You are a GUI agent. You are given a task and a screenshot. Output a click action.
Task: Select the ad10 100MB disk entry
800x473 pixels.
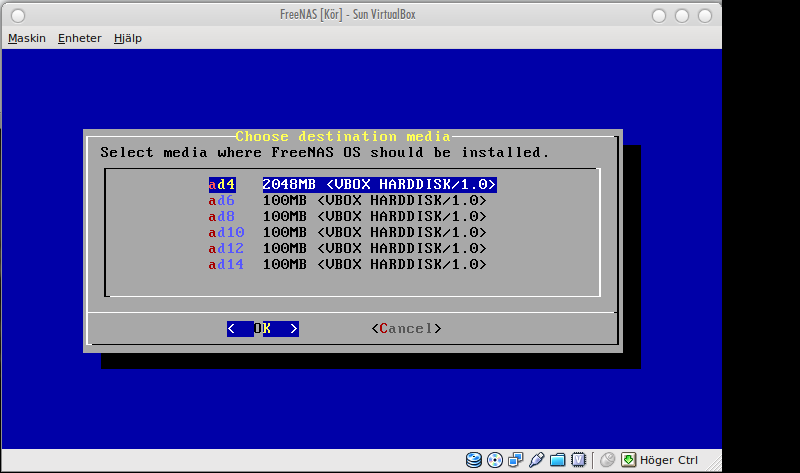347,232
